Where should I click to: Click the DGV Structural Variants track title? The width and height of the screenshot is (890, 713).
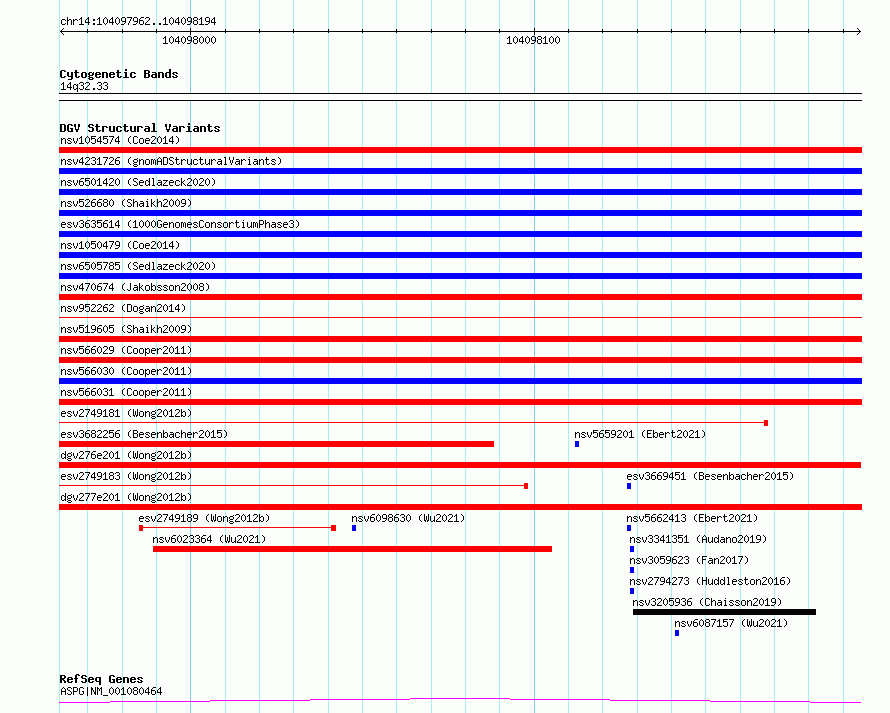pos(140,128)
